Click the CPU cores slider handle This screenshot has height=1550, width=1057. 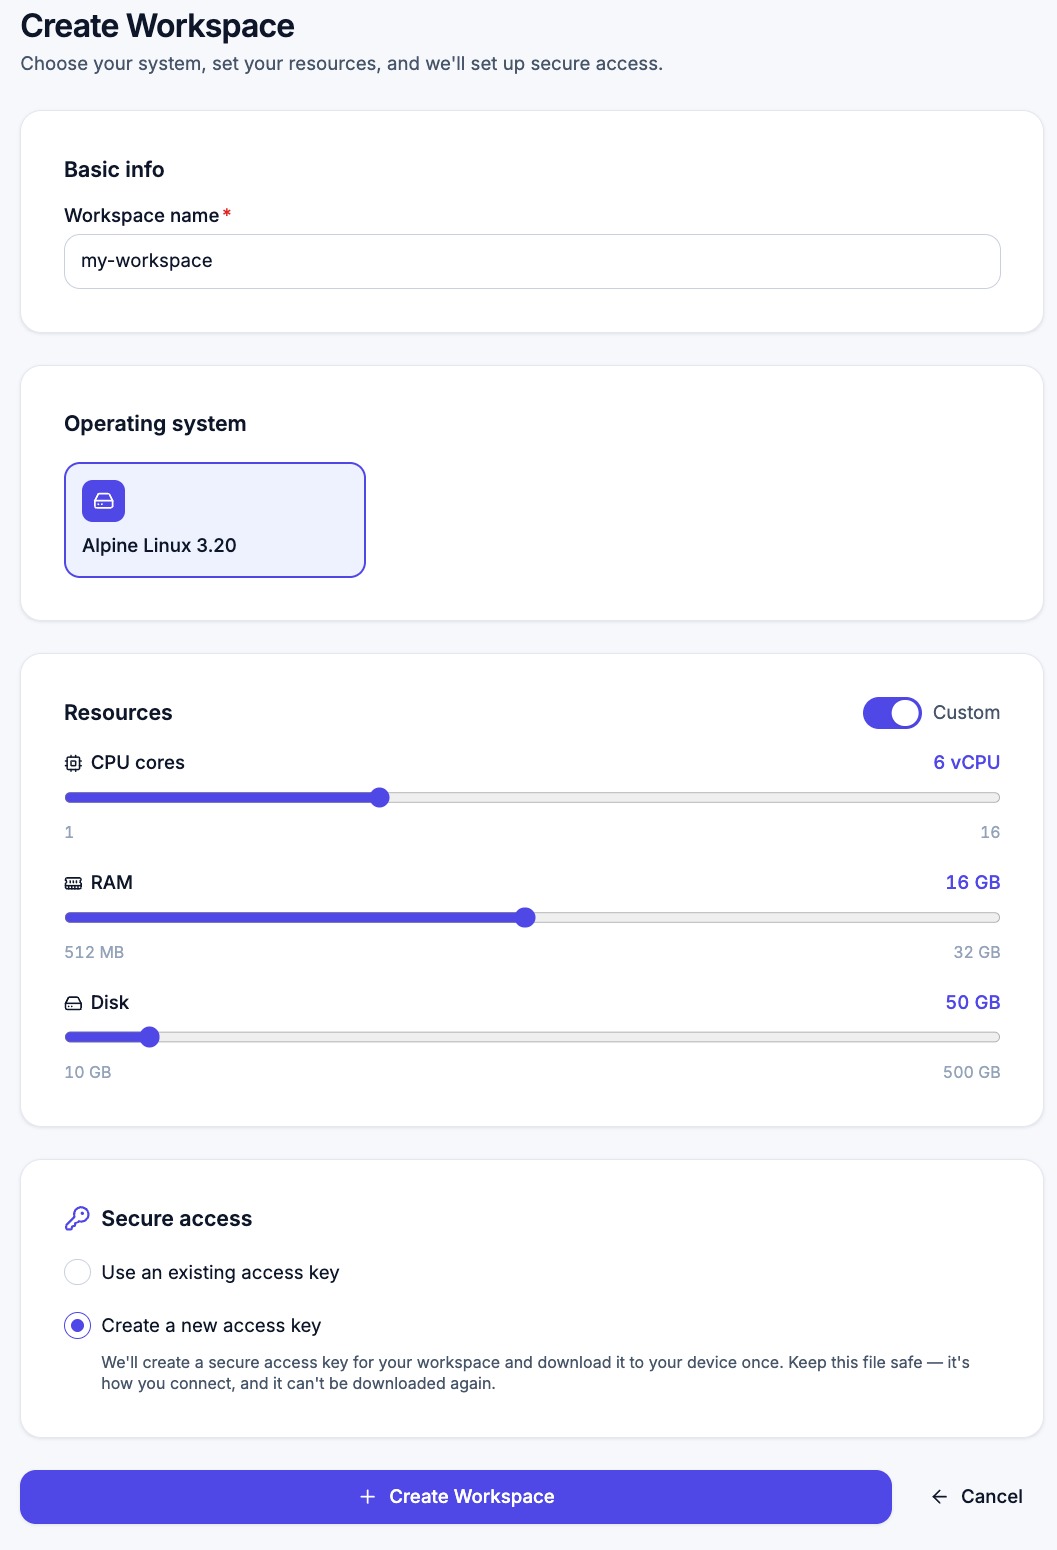coord(379,797)
